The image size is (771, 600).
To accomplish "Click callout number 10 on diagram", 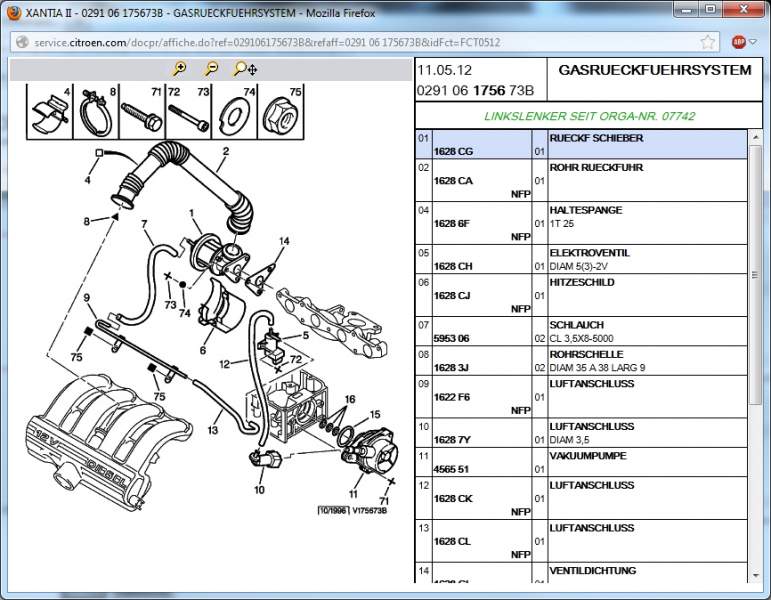I will (259, 489).
